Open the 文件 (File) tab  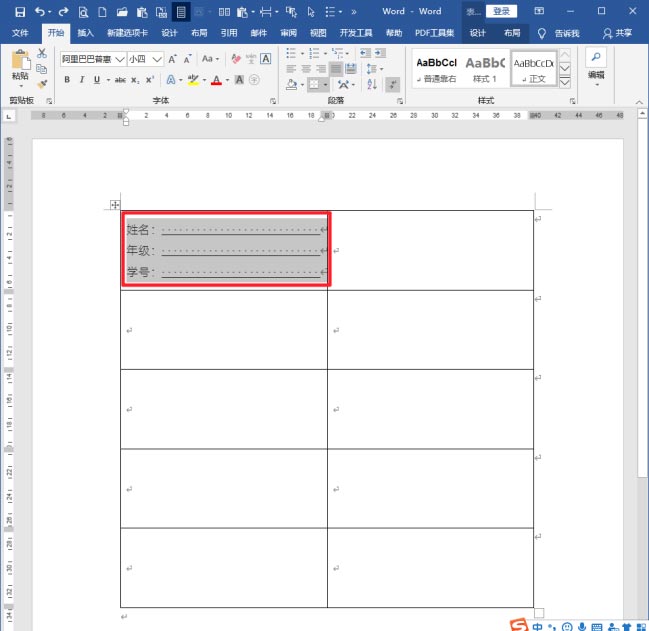20,33
